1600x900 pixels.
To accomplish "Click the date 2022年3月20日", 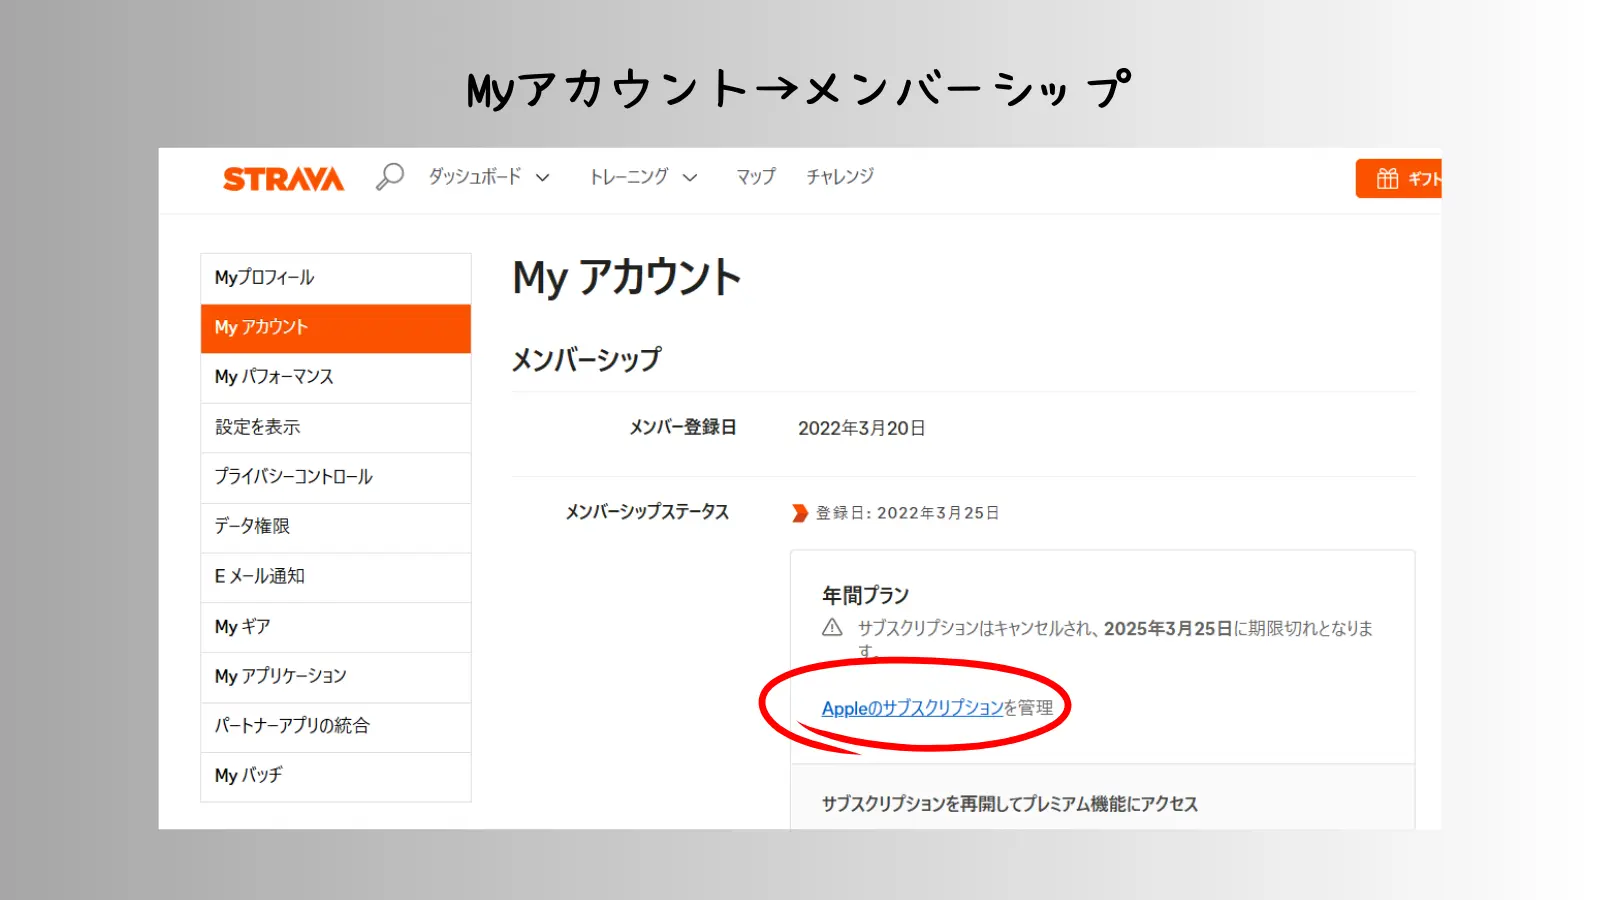I will (861, 428).
